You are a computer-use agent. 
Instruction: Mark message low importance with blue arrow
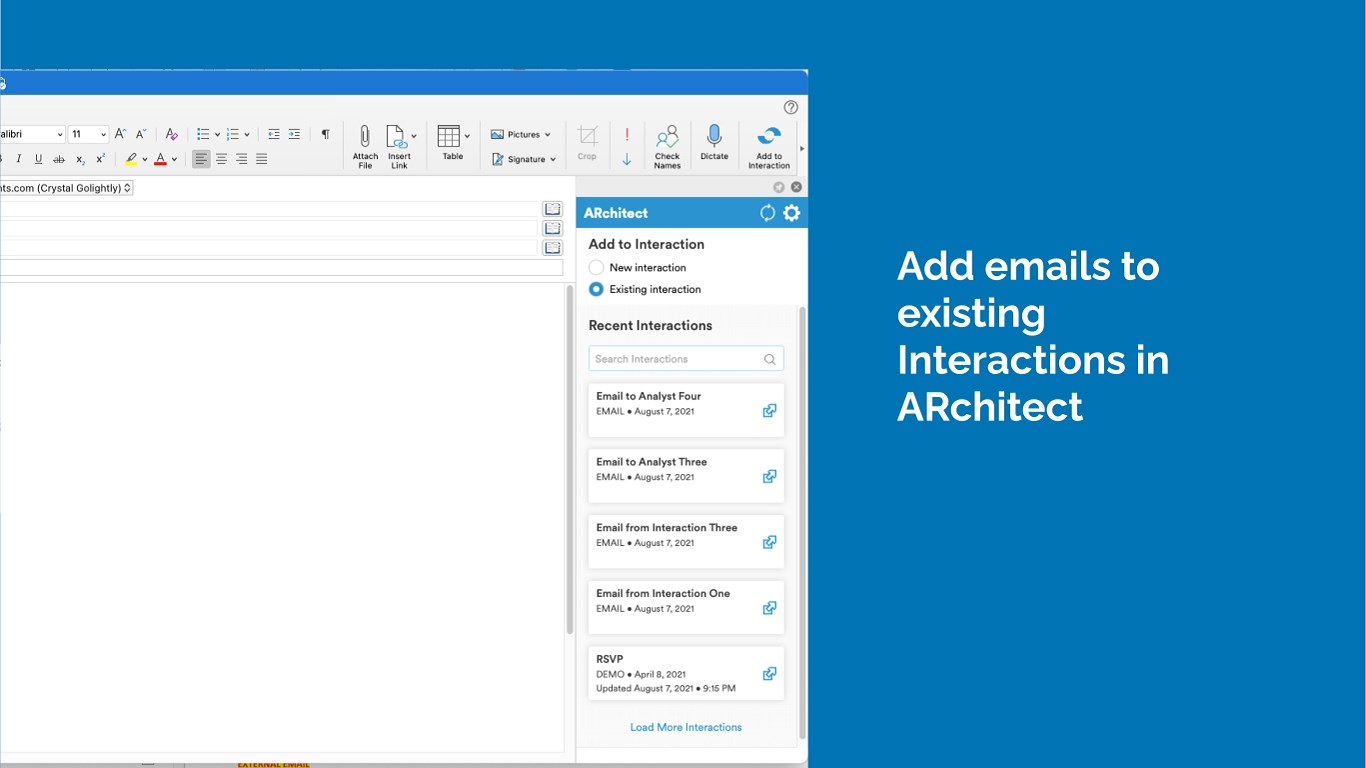click(627, 159)
